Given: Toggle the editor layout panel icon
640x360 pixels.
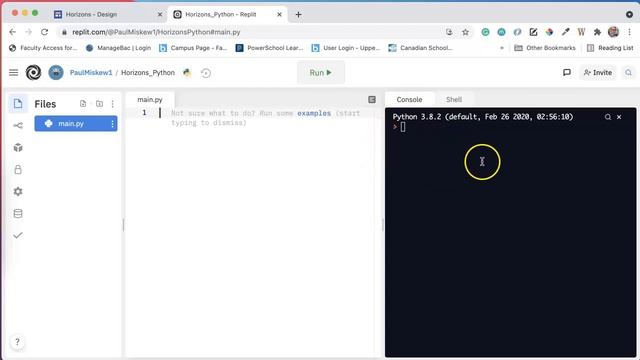Looking at the screenshot, I should click(372, 100).
